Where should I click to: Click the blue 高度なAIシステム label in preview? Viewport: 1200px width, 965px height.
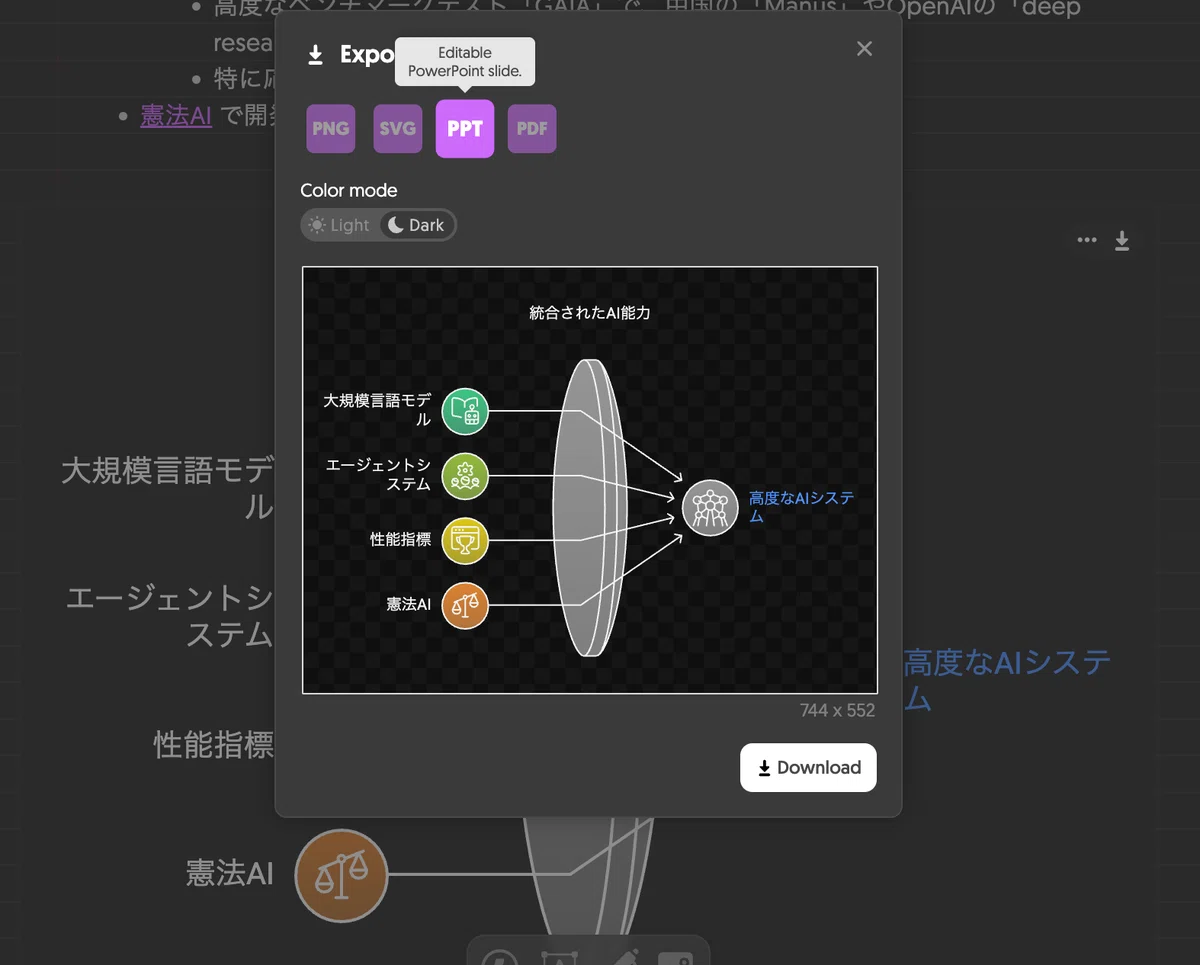click(802, 507)
